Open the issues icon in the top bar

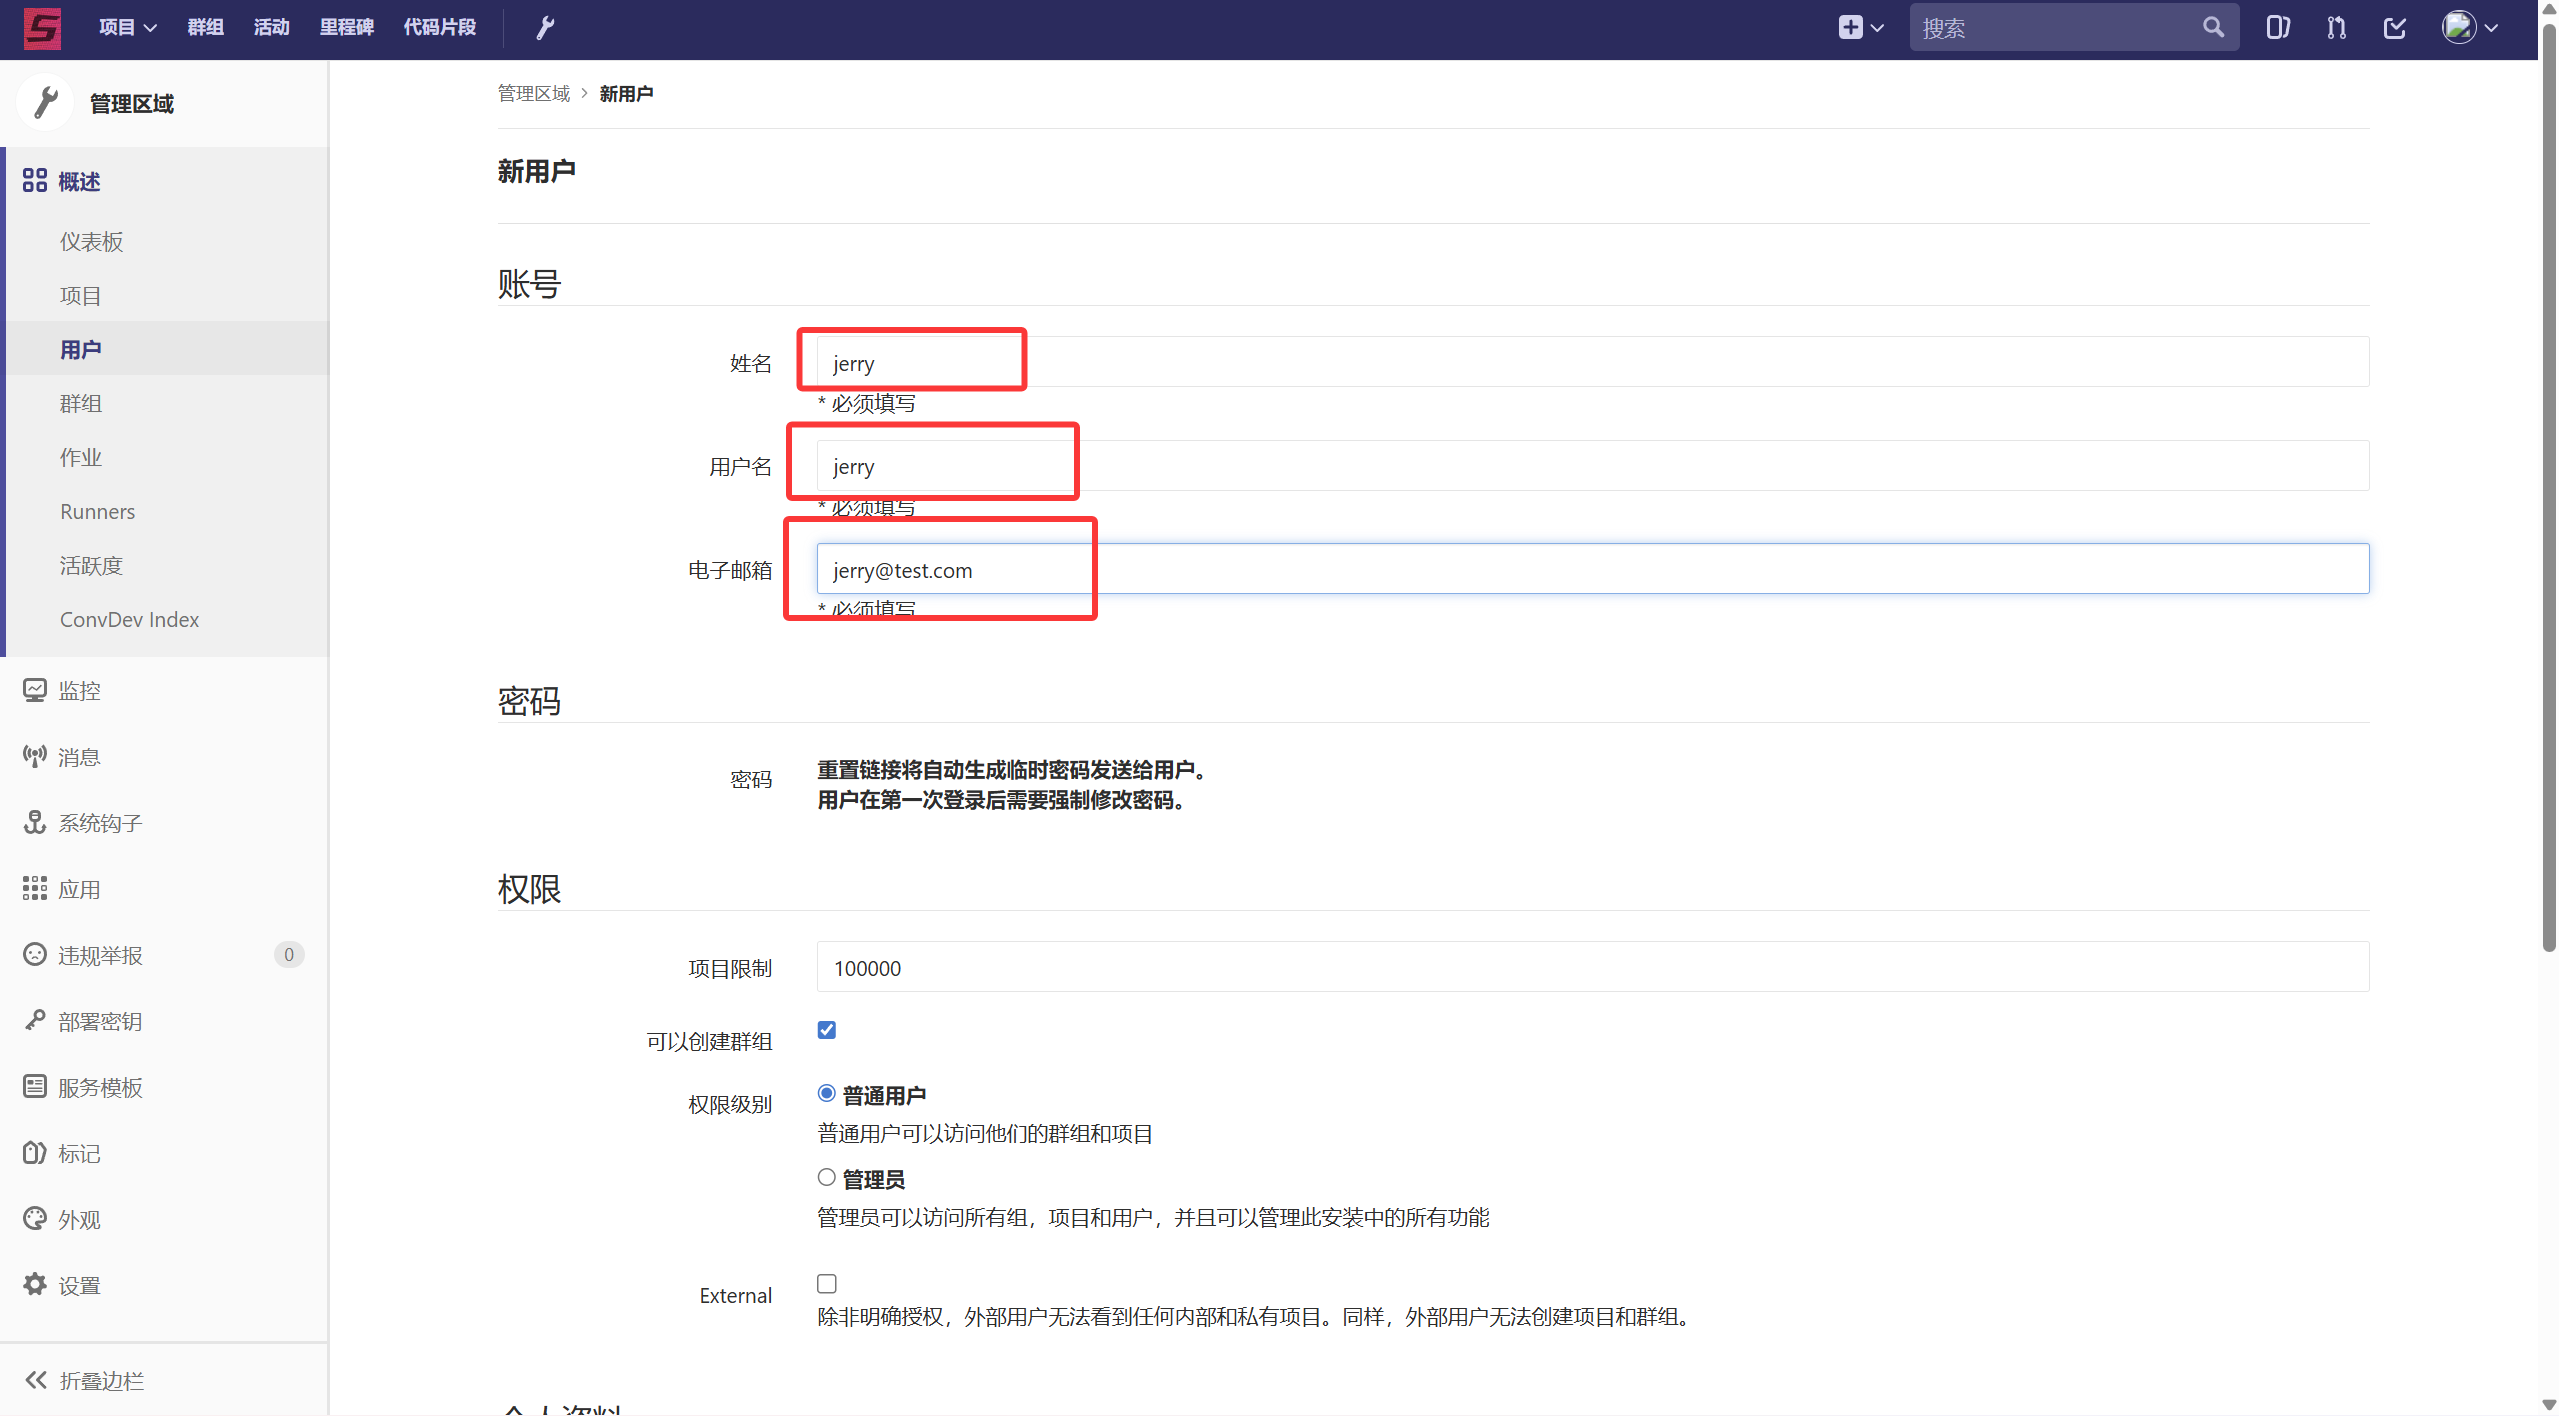[2278, 27]
